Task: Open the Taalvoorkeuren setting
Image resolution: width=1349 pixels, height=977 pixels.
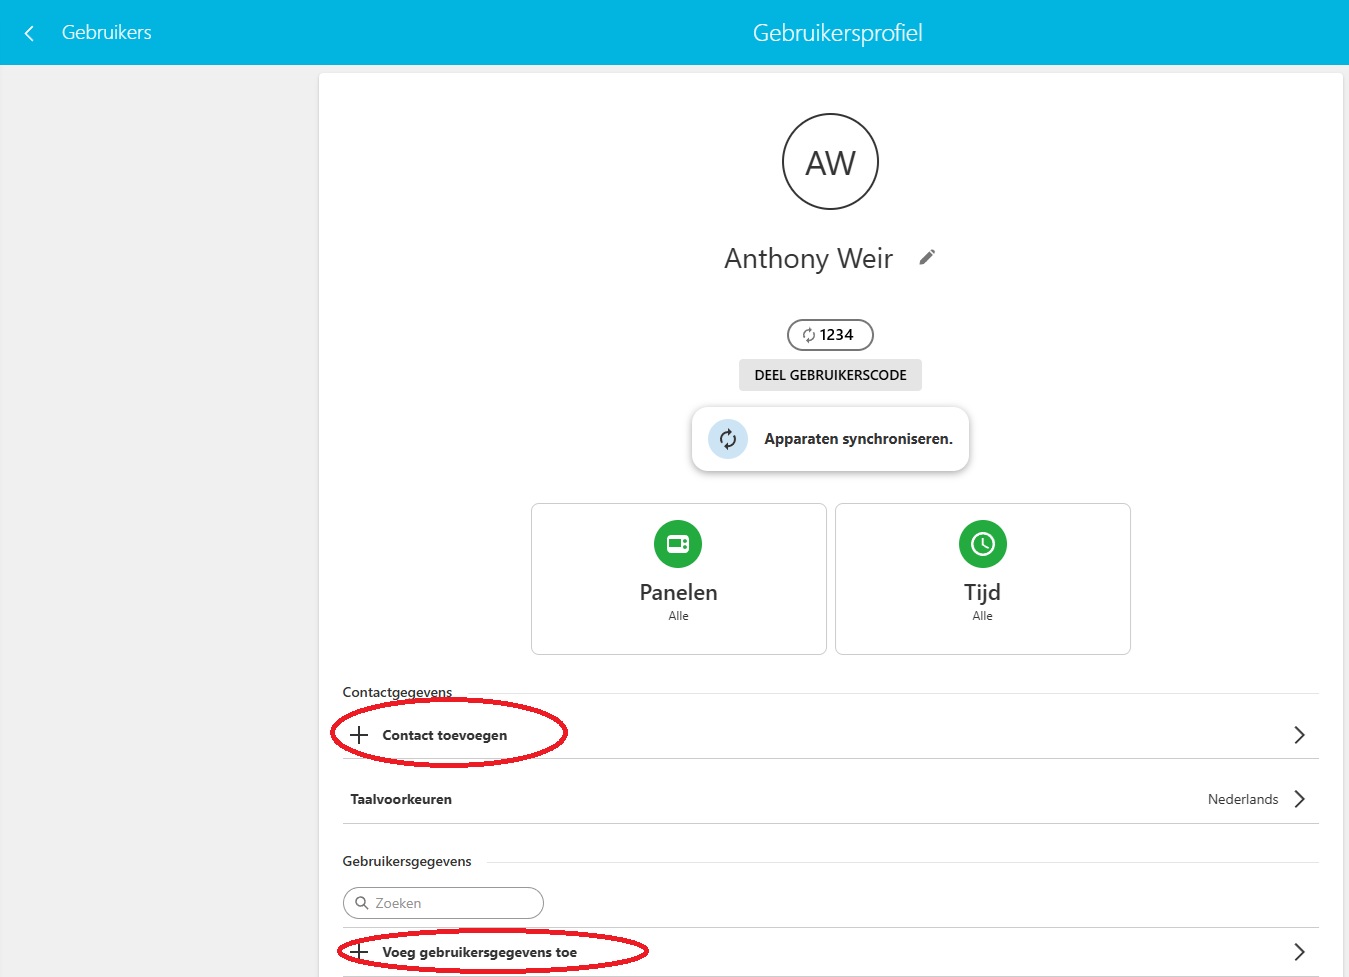Action: tap(401, 799)
